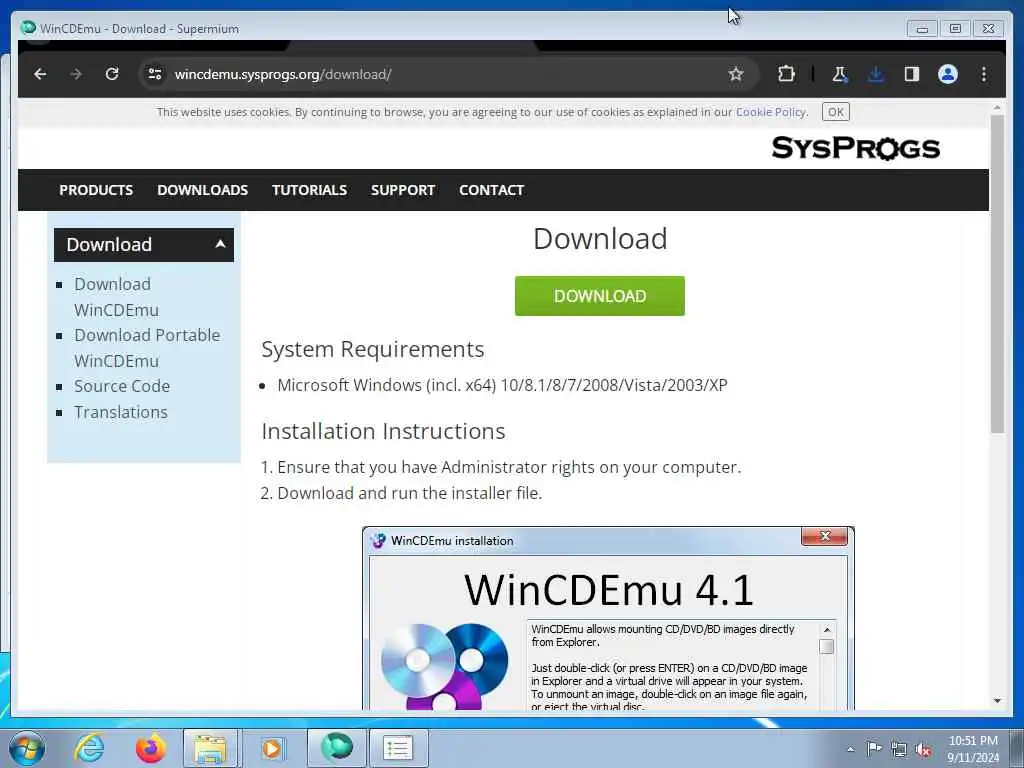The image size is (1024, 768).
Task: Open the experiments flask icon
Action: point(840,74)
